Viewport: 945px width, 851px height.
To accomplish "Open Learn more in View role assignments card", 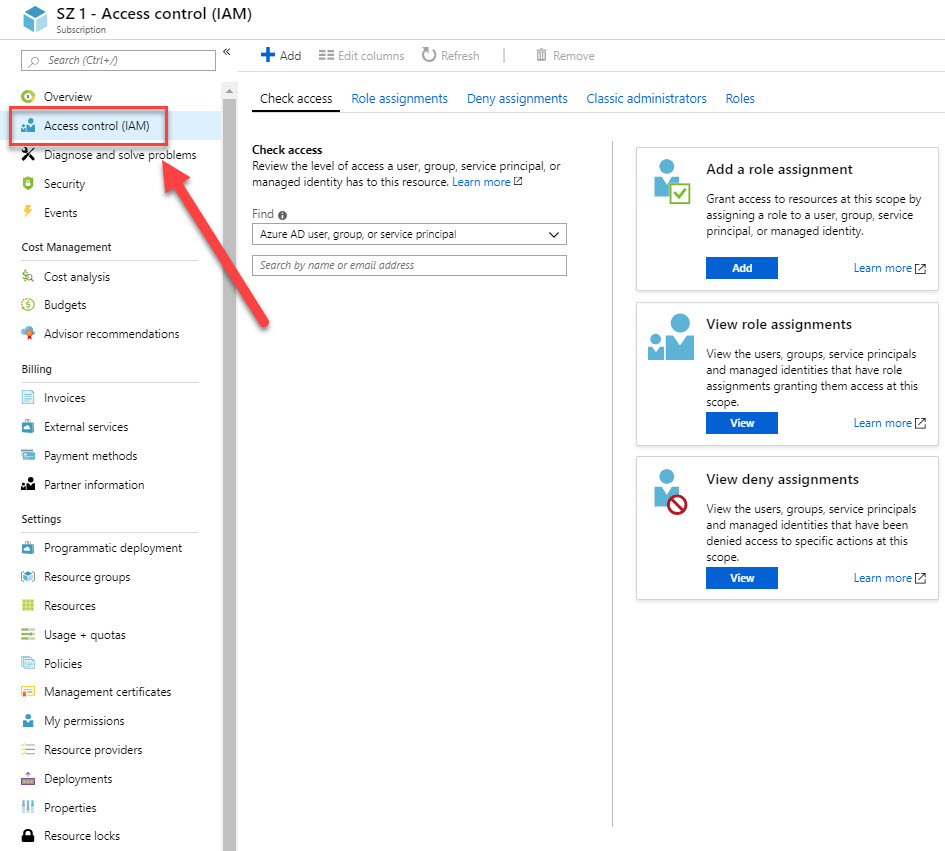I will [889, 423].
